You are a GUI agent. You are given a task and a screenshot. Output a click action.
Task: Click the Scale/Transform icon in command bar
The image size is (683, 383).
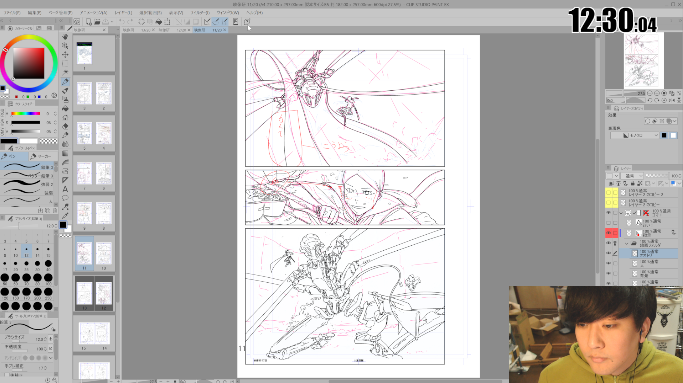[167, 21]
